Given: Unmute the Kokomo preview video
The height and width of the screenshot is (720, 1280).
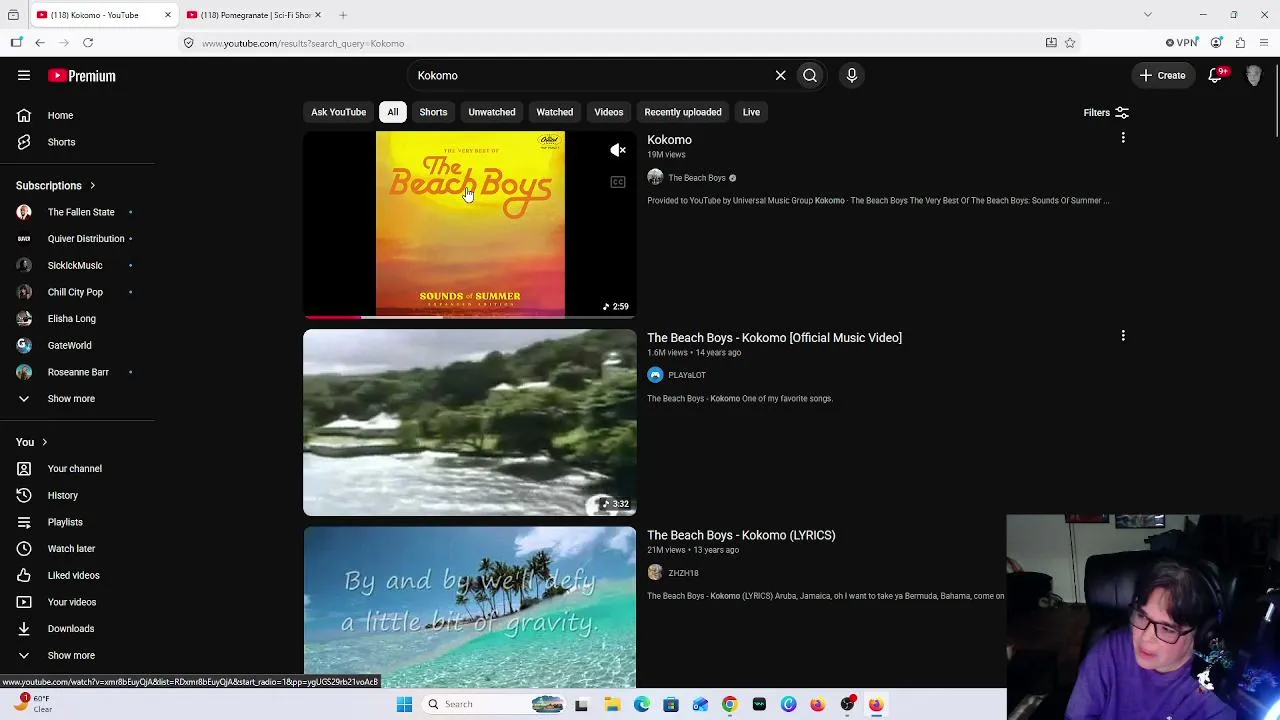Looking at the screenshot, I should click(618, 150).
